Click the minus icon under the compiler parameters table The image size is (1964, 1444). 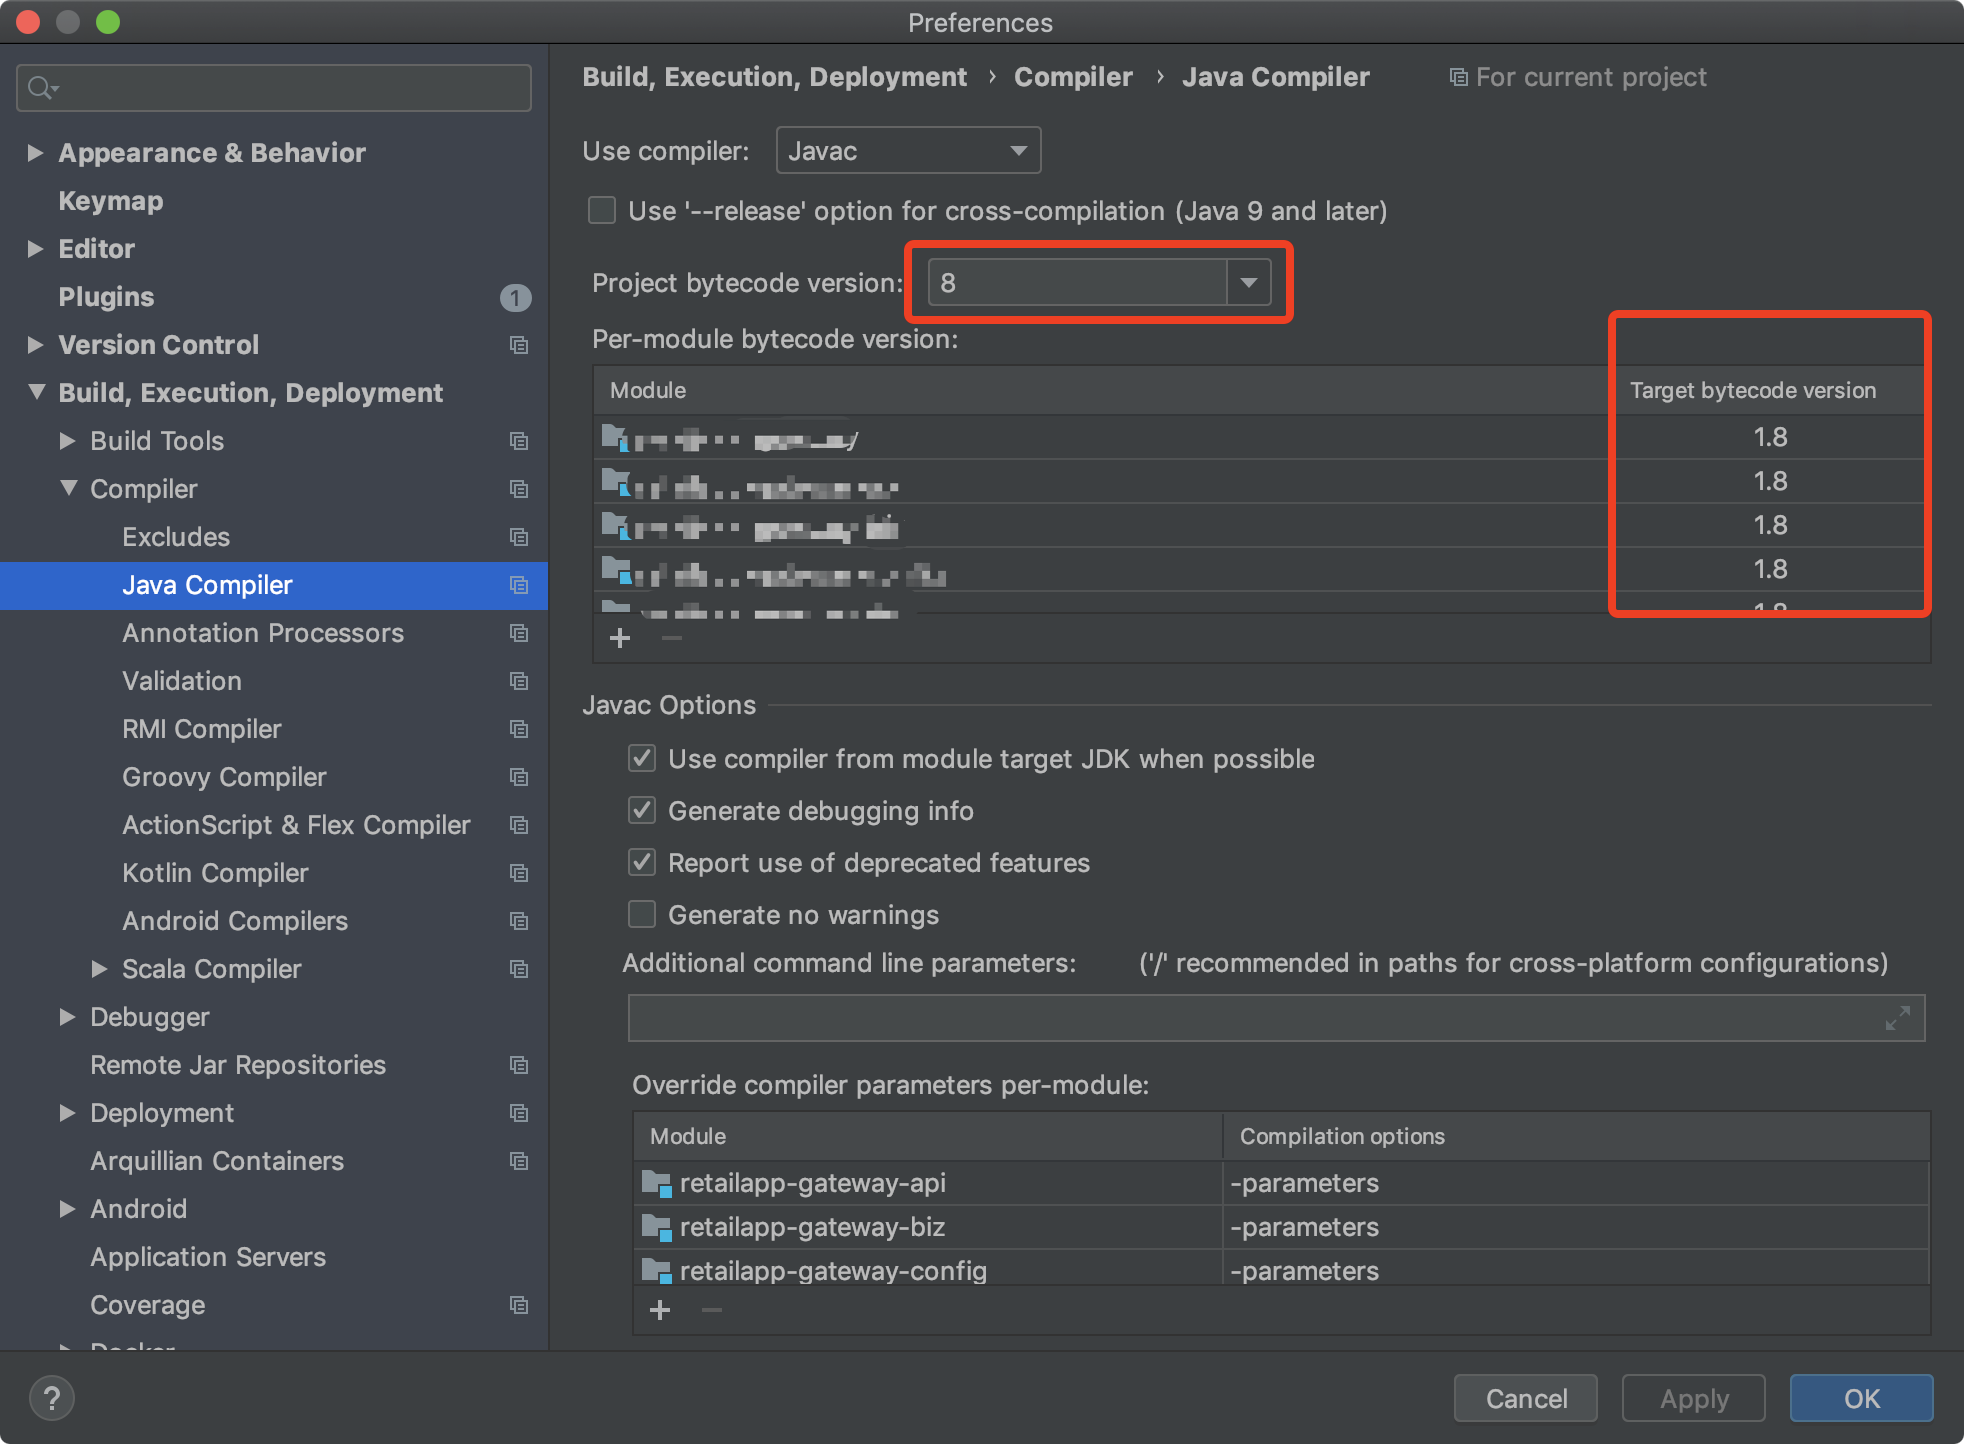click(711, 1309)
